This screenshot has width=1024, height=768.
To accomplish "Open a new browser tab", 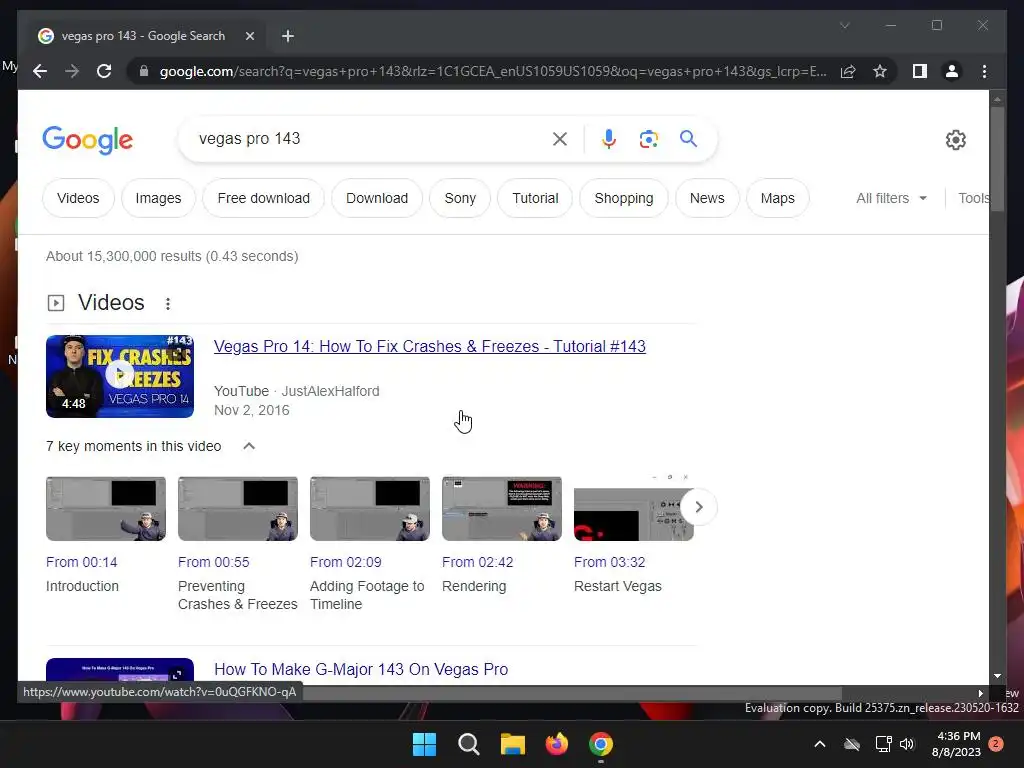I will [287, 36].
